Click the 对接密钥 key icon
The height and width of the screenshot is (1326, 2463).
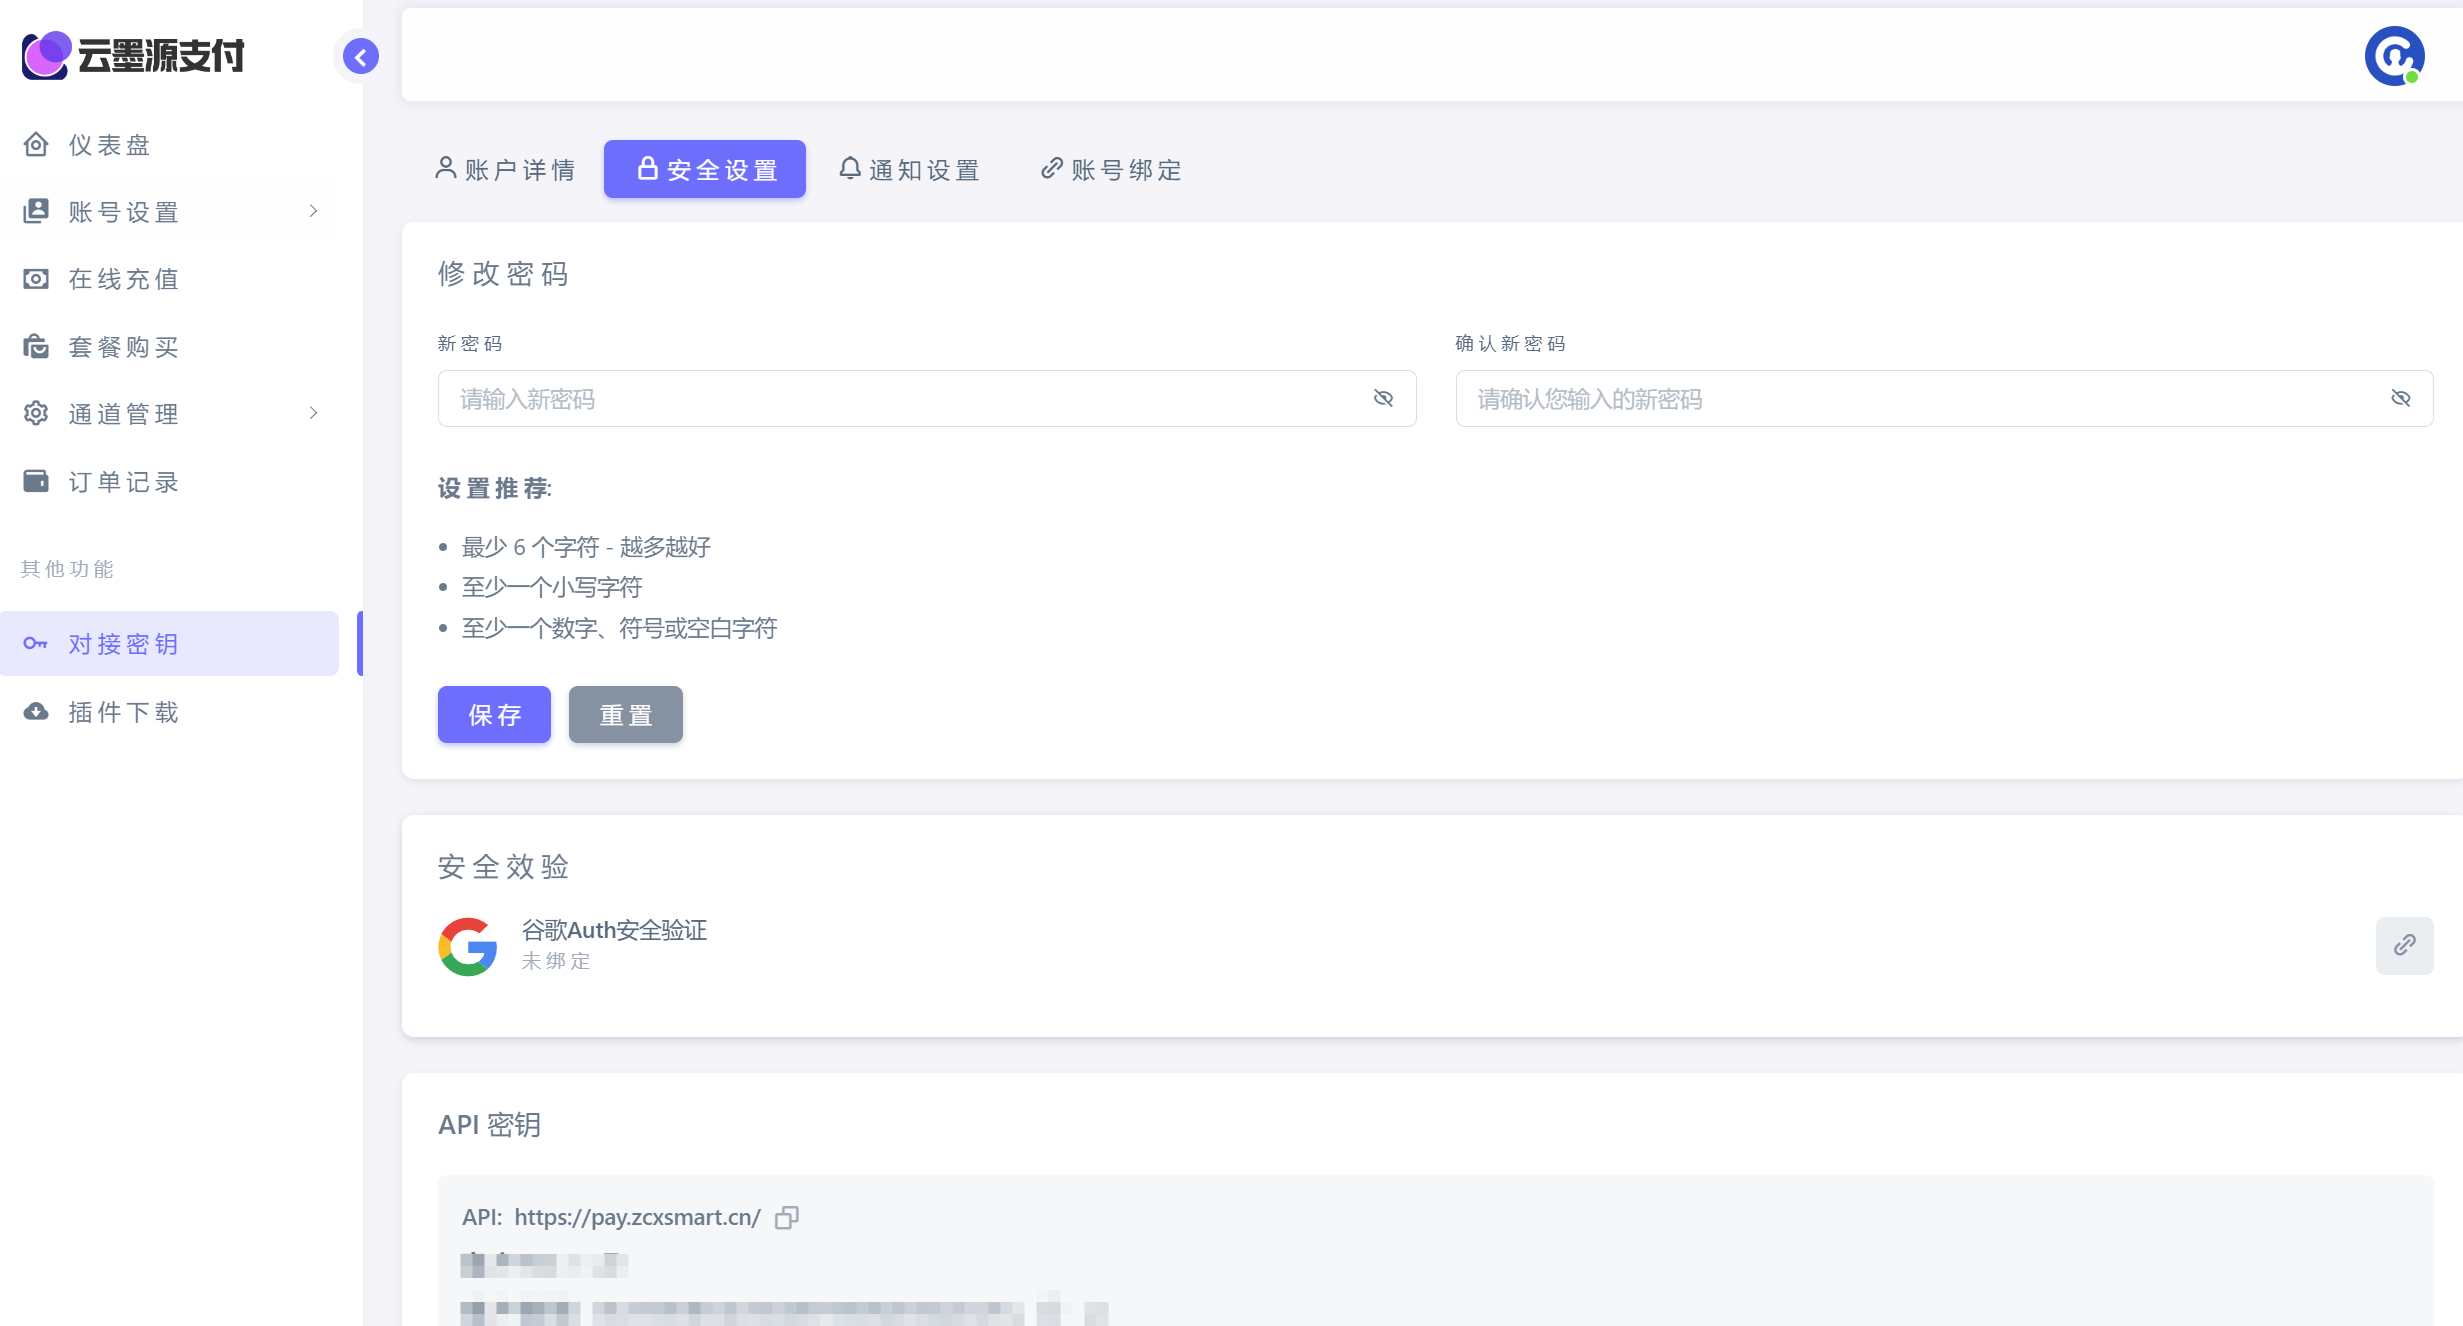point(36,644)
